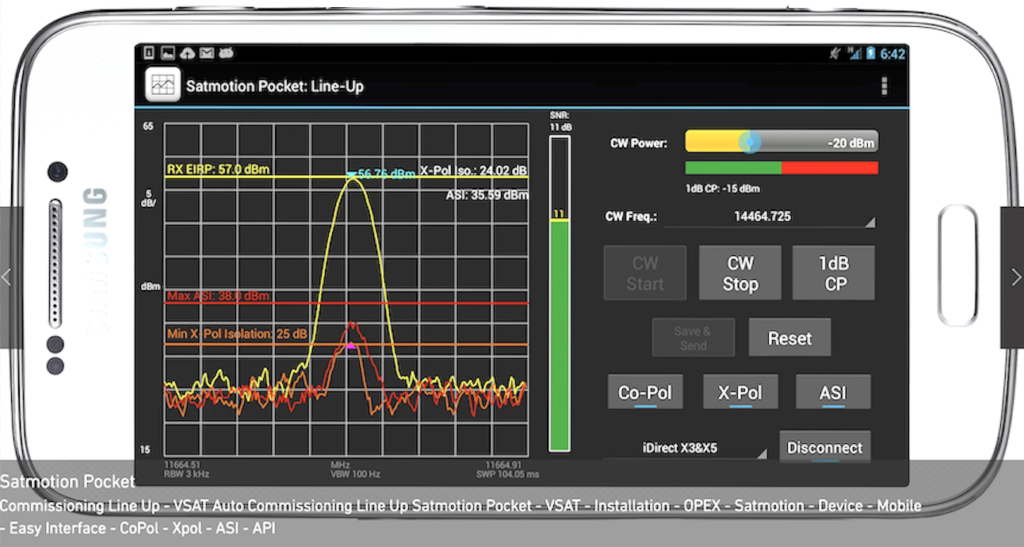Tap the signal strength icon
1024x547 pixels.
854,54
